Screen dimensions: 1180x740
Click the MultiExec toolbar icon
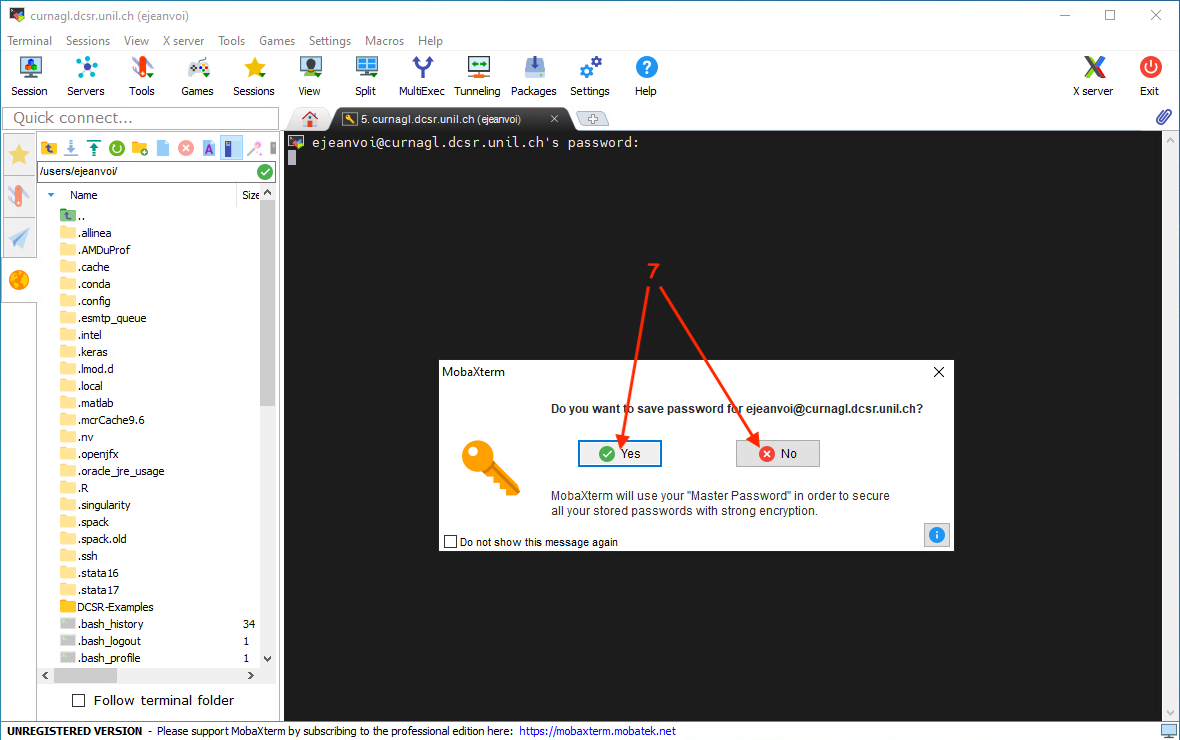421,75
